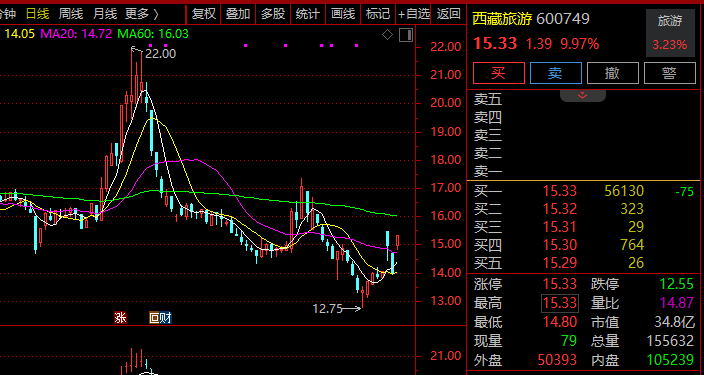Switch to the 月线 monthly tab
704x375 pixels.
[105, 14]
